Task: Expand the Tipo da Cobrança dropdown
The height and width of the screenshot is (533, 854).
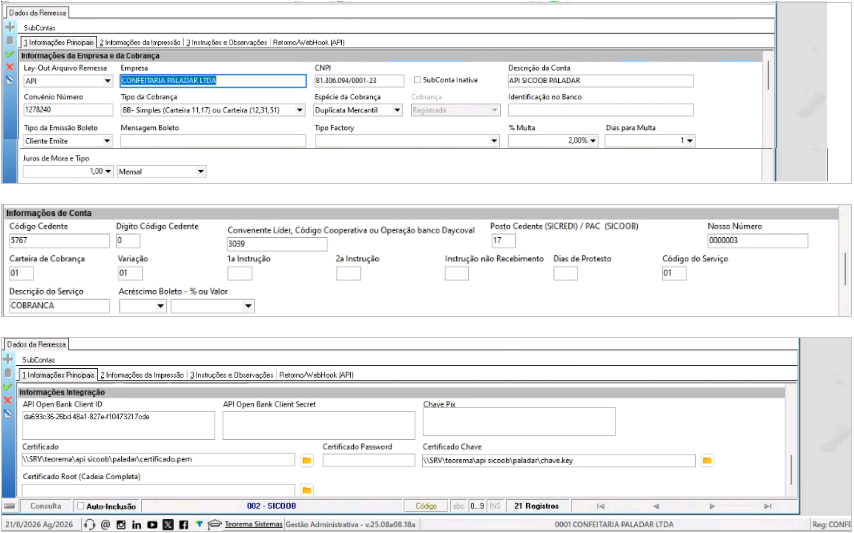Action: (300, 110)
